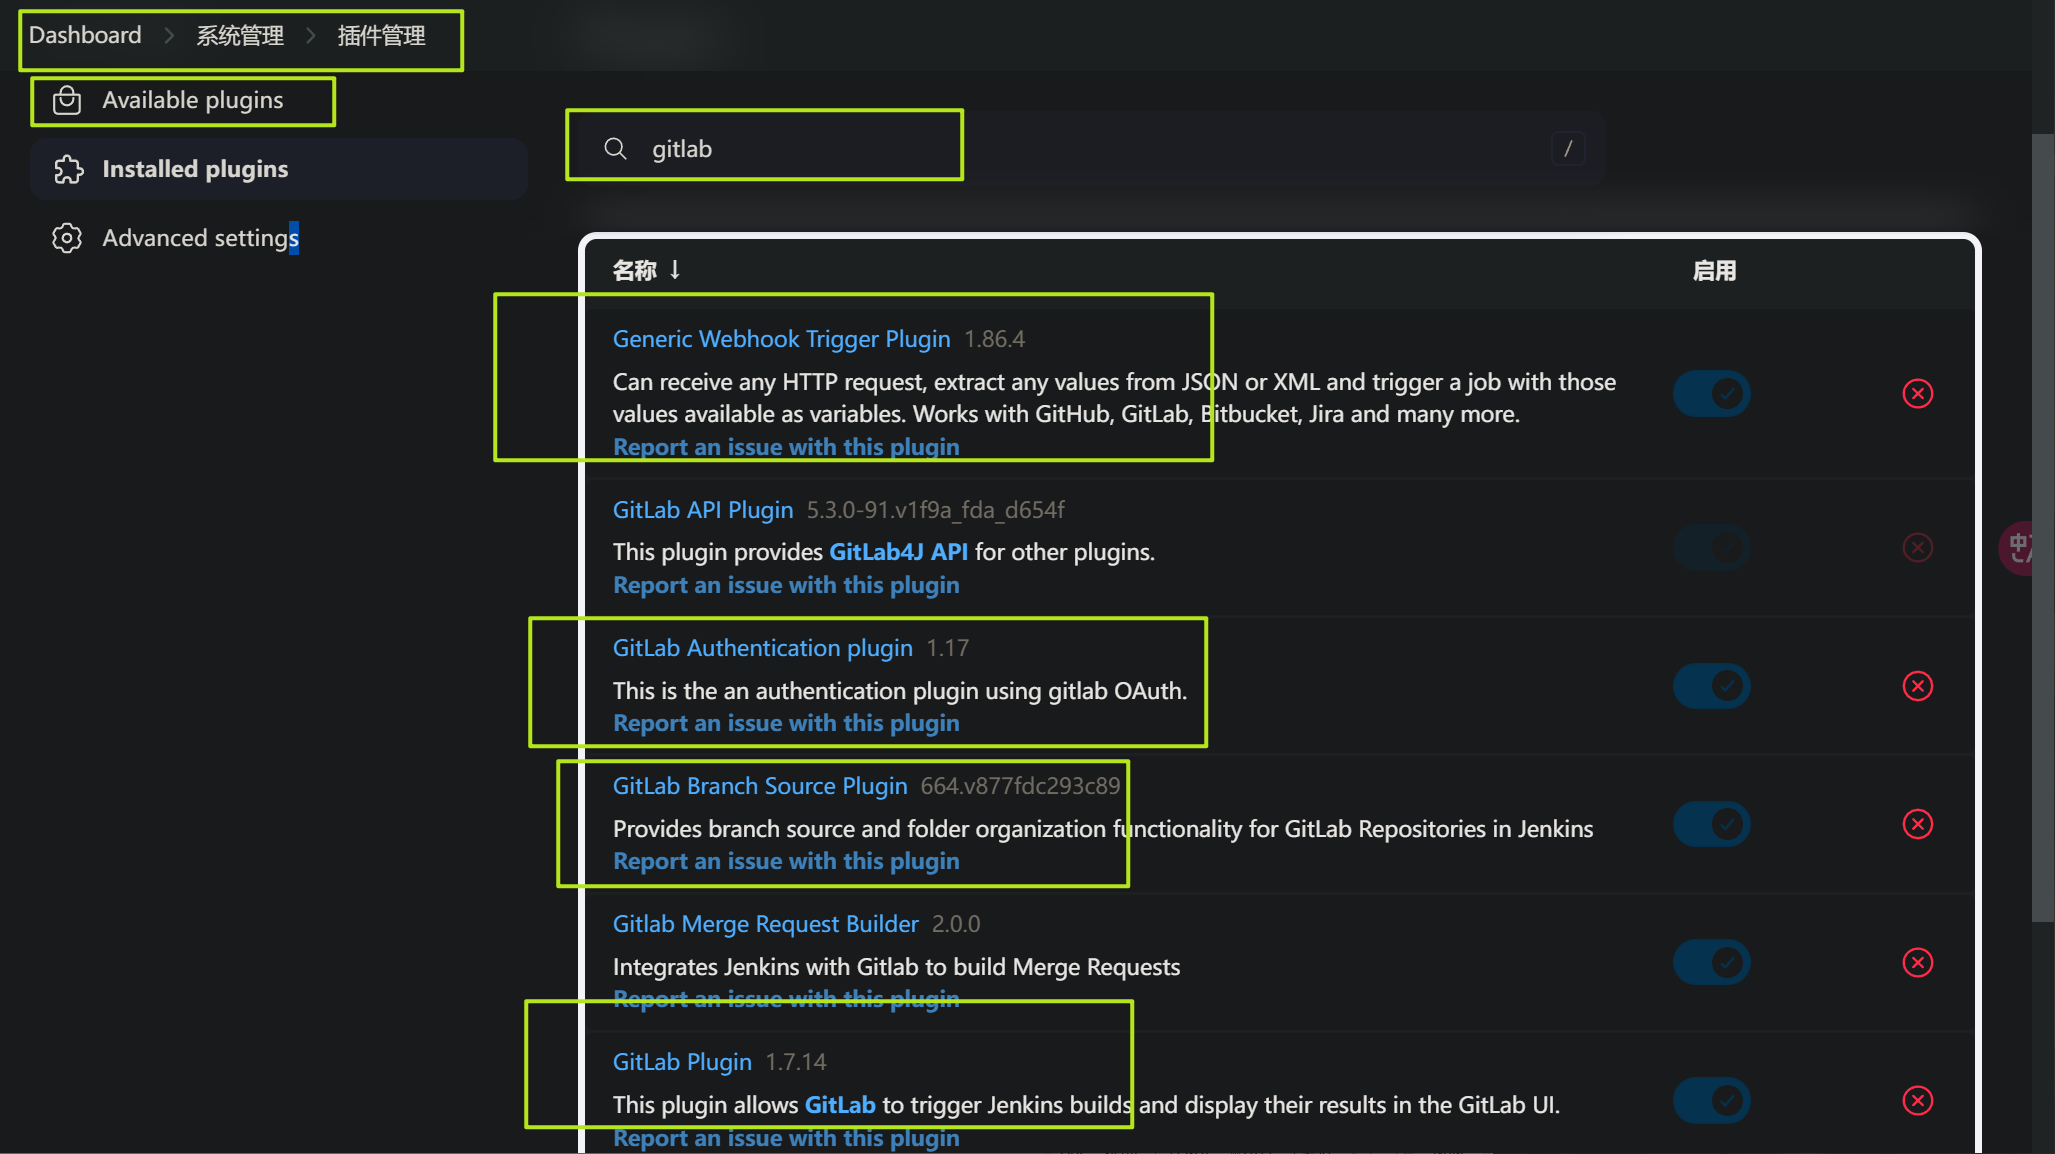Image resolution: width=2055 pixels, height=1154 pixels.
Task: Click the Available plugins bag icon
Action: pos(67,100)
